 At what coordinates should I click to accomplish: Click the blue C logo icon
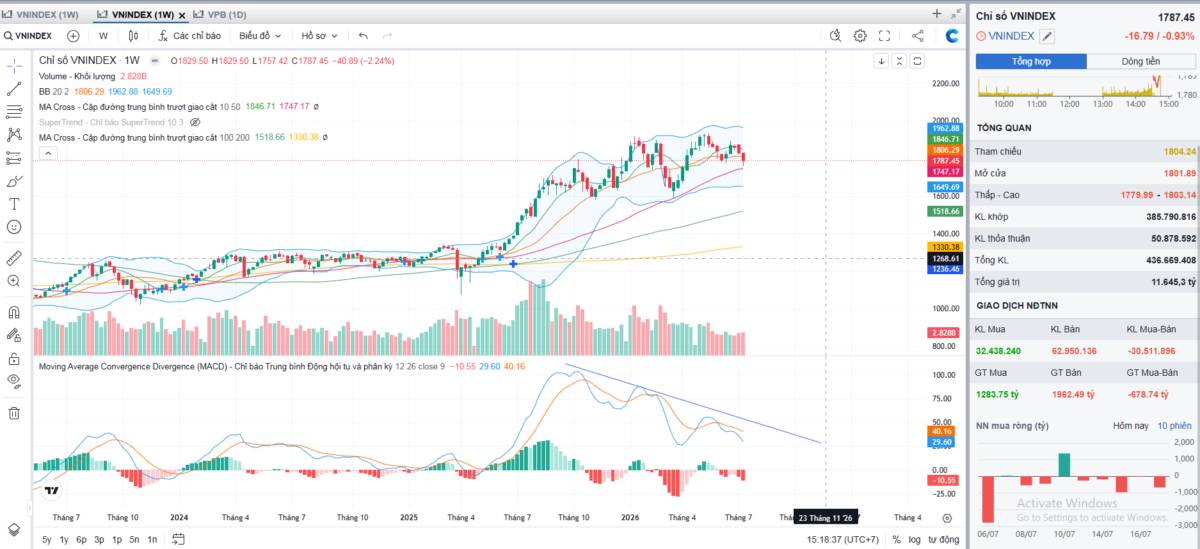(953, 35)
